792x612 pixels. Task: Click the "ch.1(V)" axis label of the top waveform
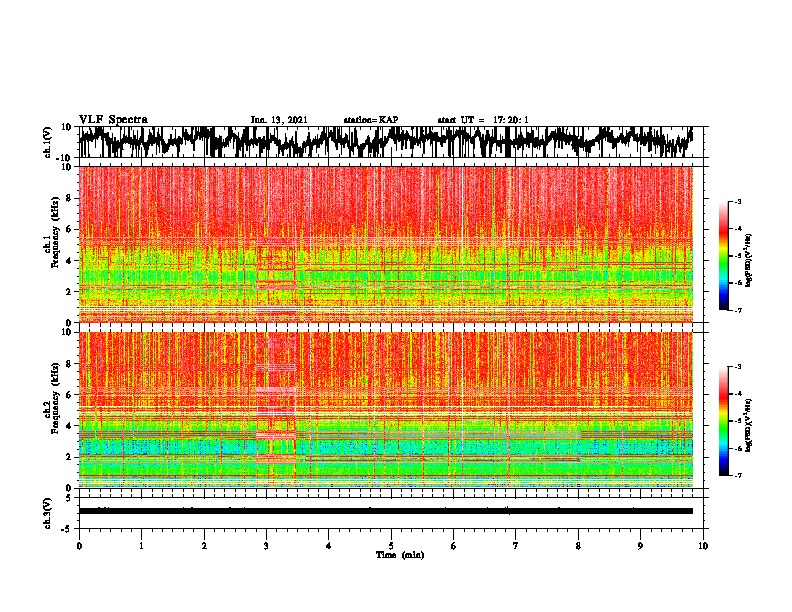click(x=48, y=142)
